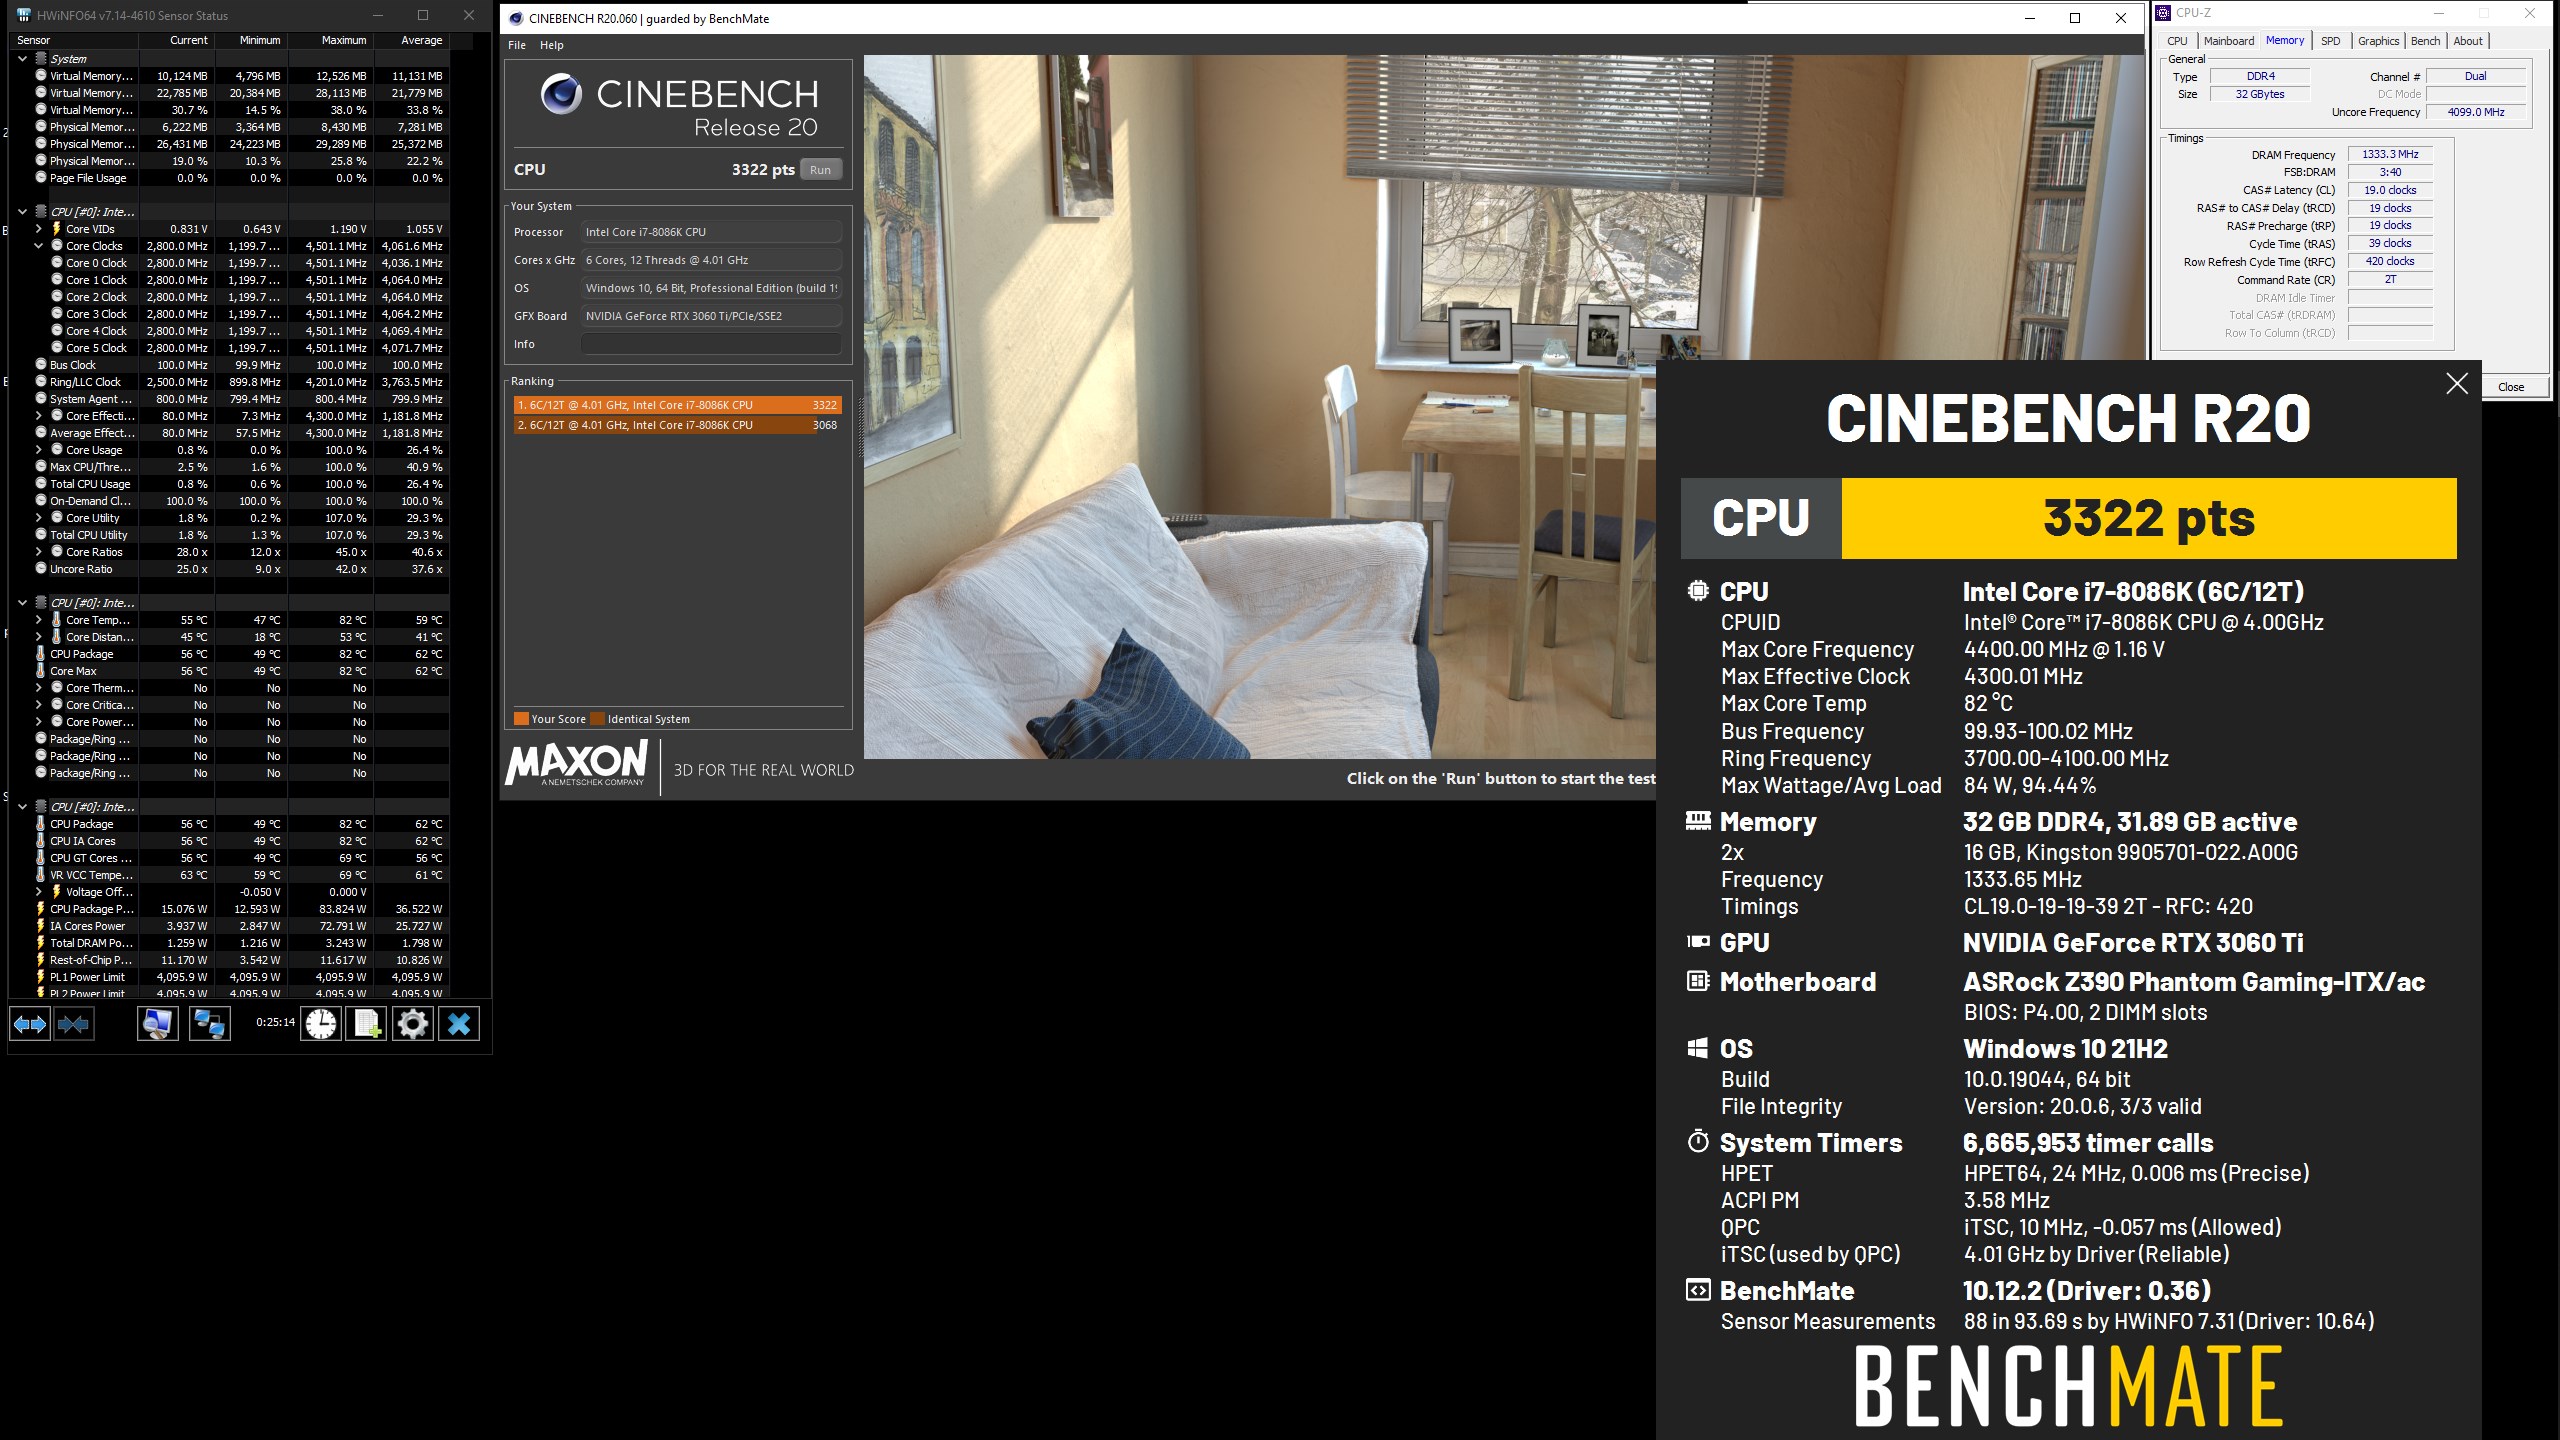Open the remote network computers icon in HWiNFO

tap(209, 1023)
